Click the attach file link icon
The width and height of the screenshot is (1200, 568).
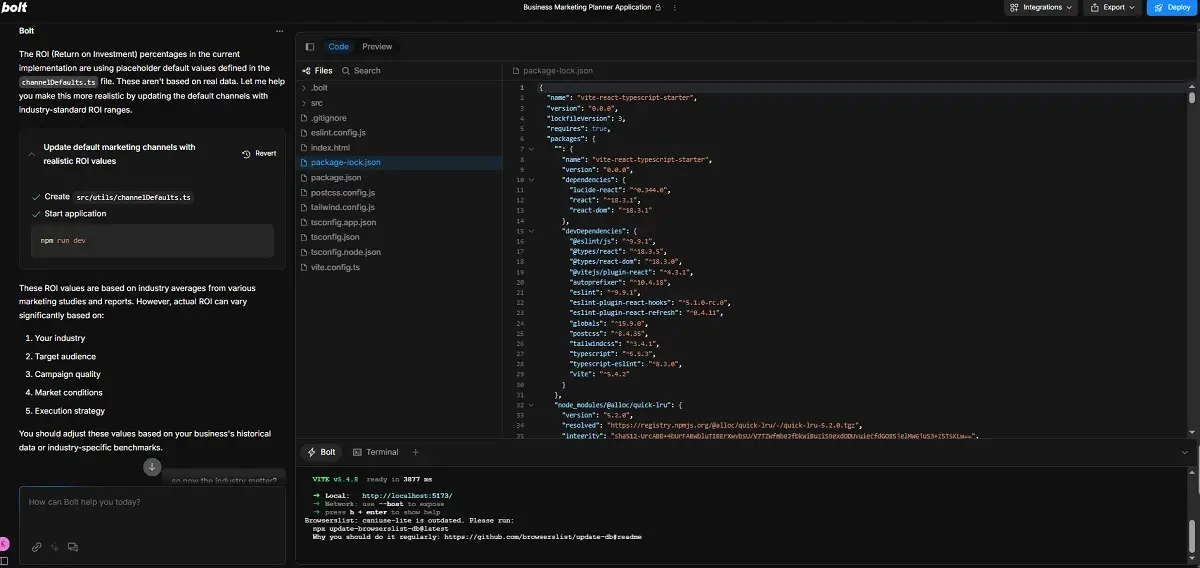pos(37,547)
